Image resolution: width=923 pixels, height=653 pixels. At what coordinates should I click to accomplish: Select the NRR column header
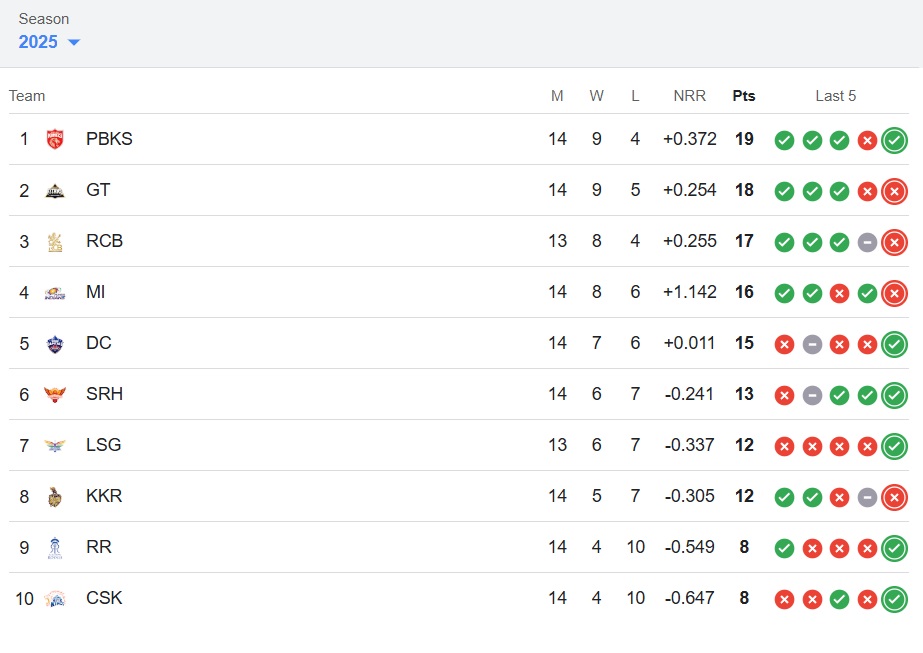click(689, 96)
